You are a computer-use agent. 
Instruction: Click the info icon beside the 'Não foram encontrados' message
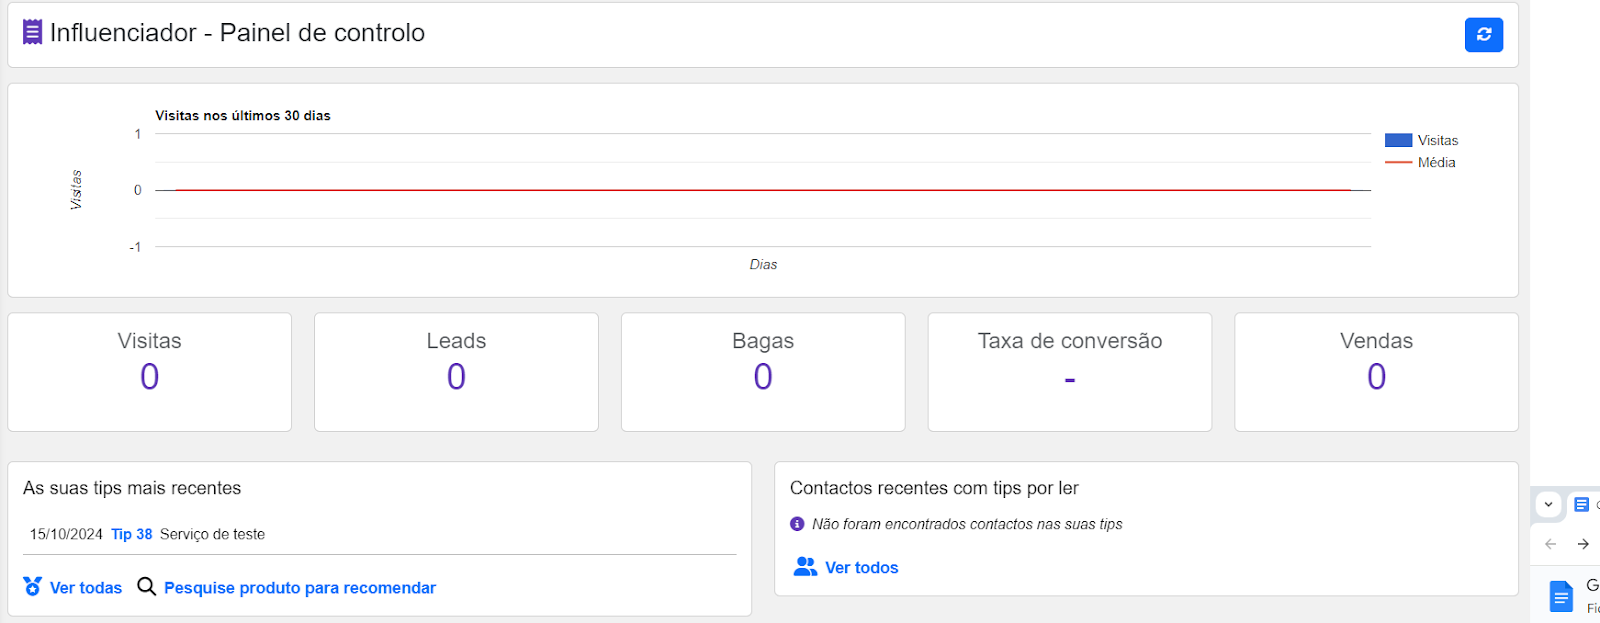coord(797,524)
